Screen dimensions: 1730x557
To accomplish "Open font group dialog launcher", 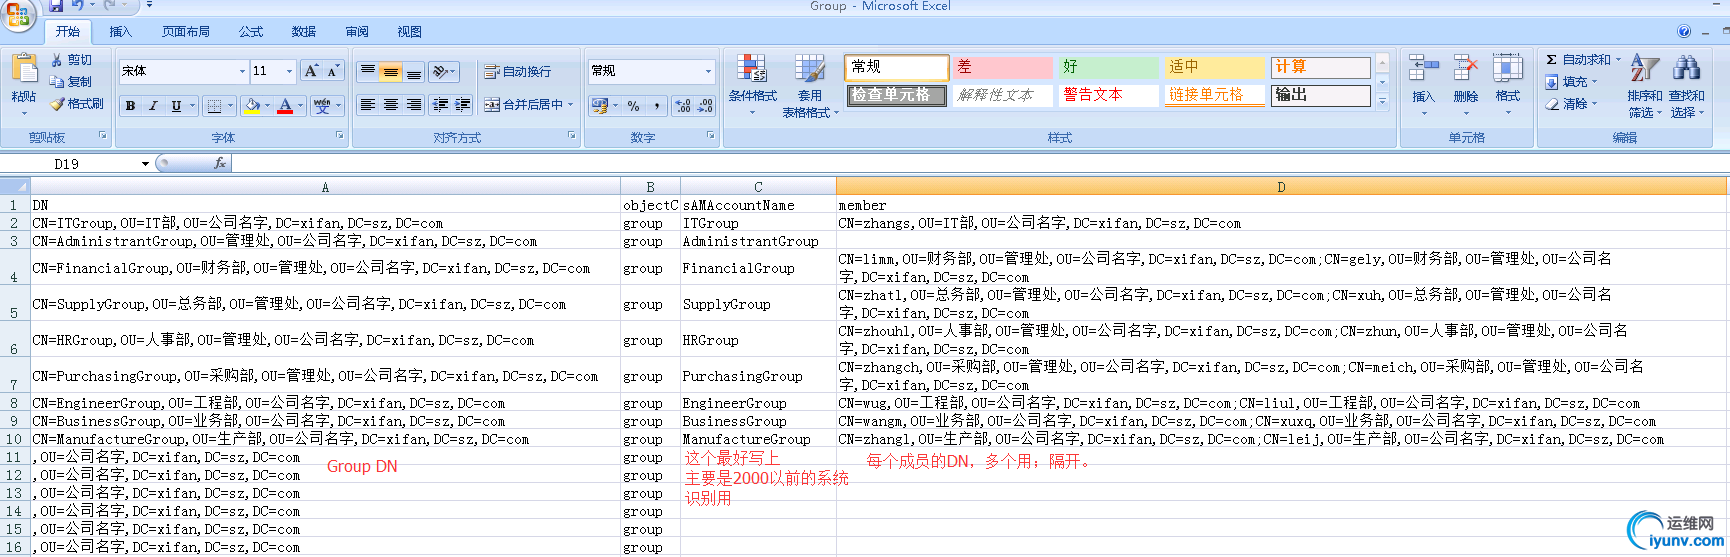I will (339, 136).
